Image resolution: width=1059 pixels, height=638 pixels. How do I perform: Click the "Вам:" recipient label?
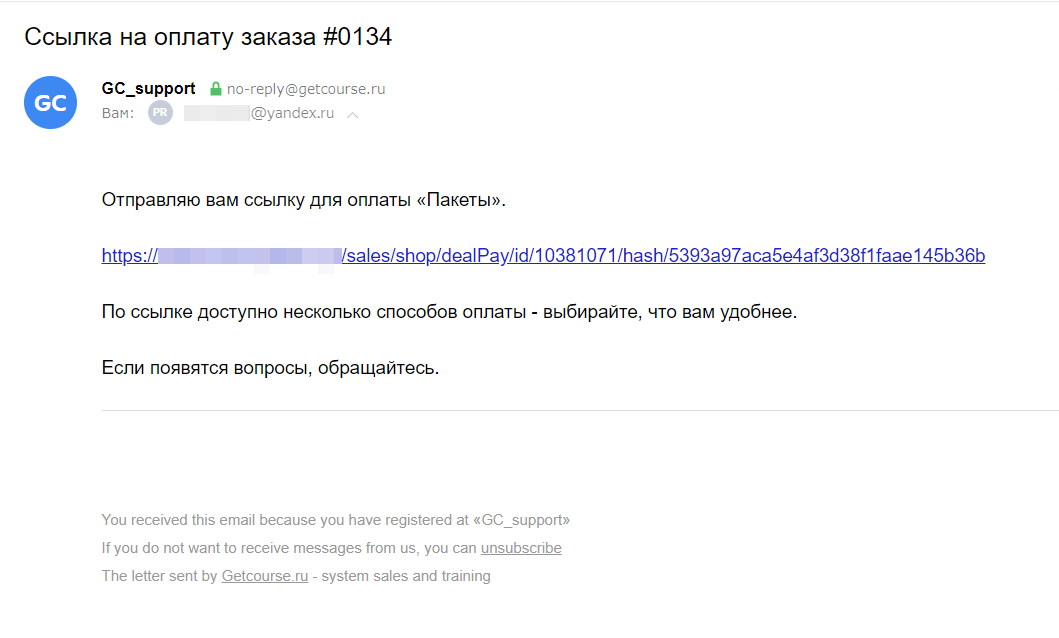tap(118, 113)
